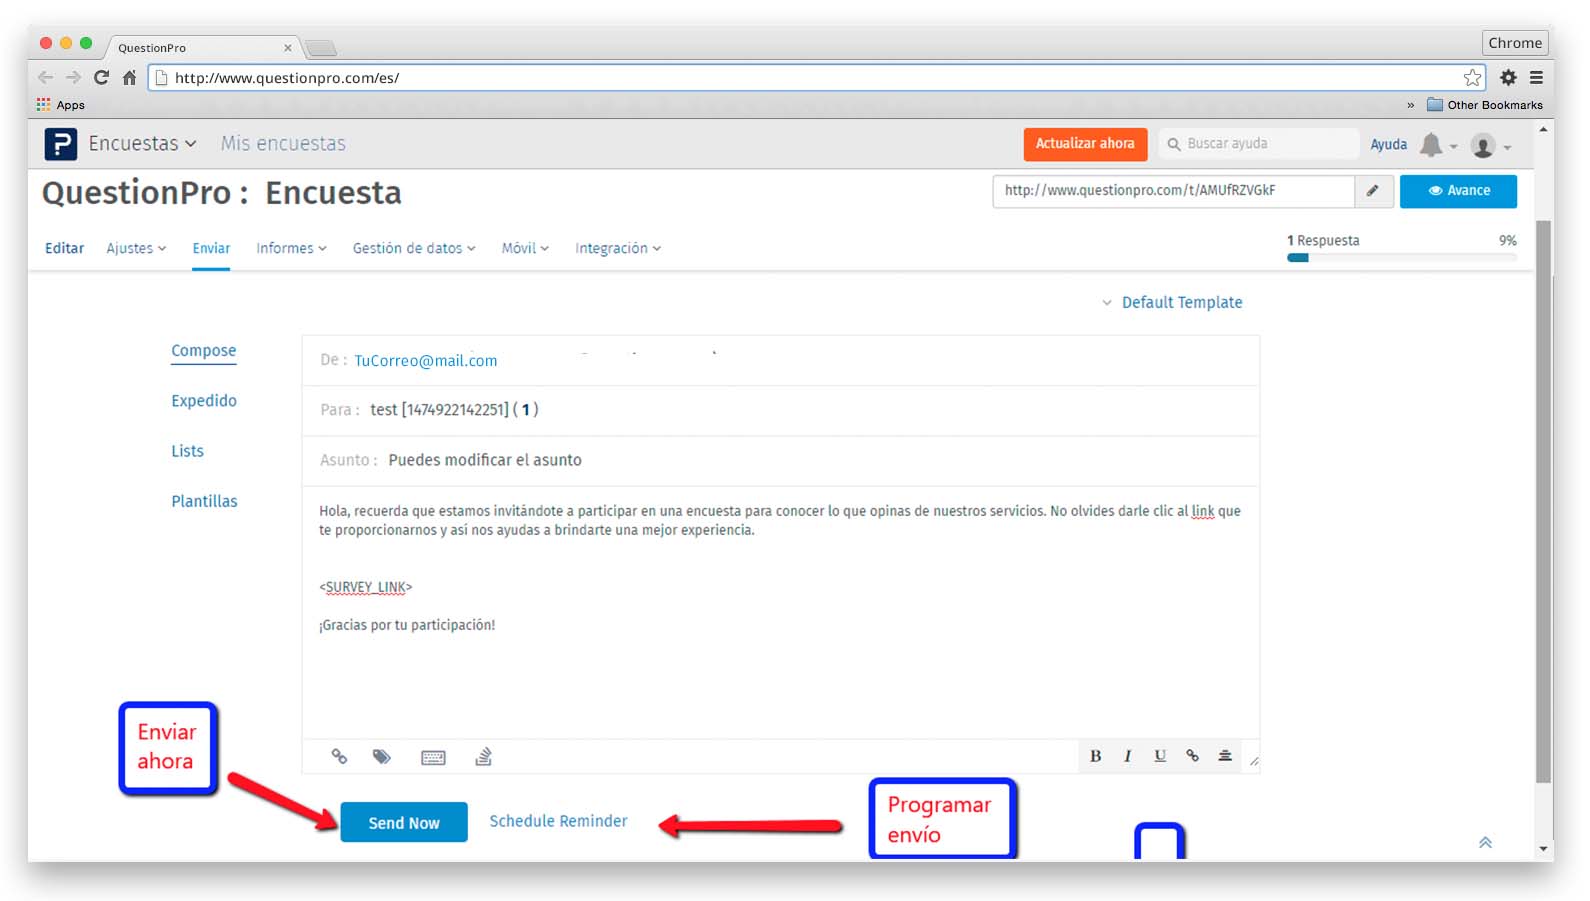Open a new browser tab
This screenshot has height=901, width=1590.
coord(321,48)
